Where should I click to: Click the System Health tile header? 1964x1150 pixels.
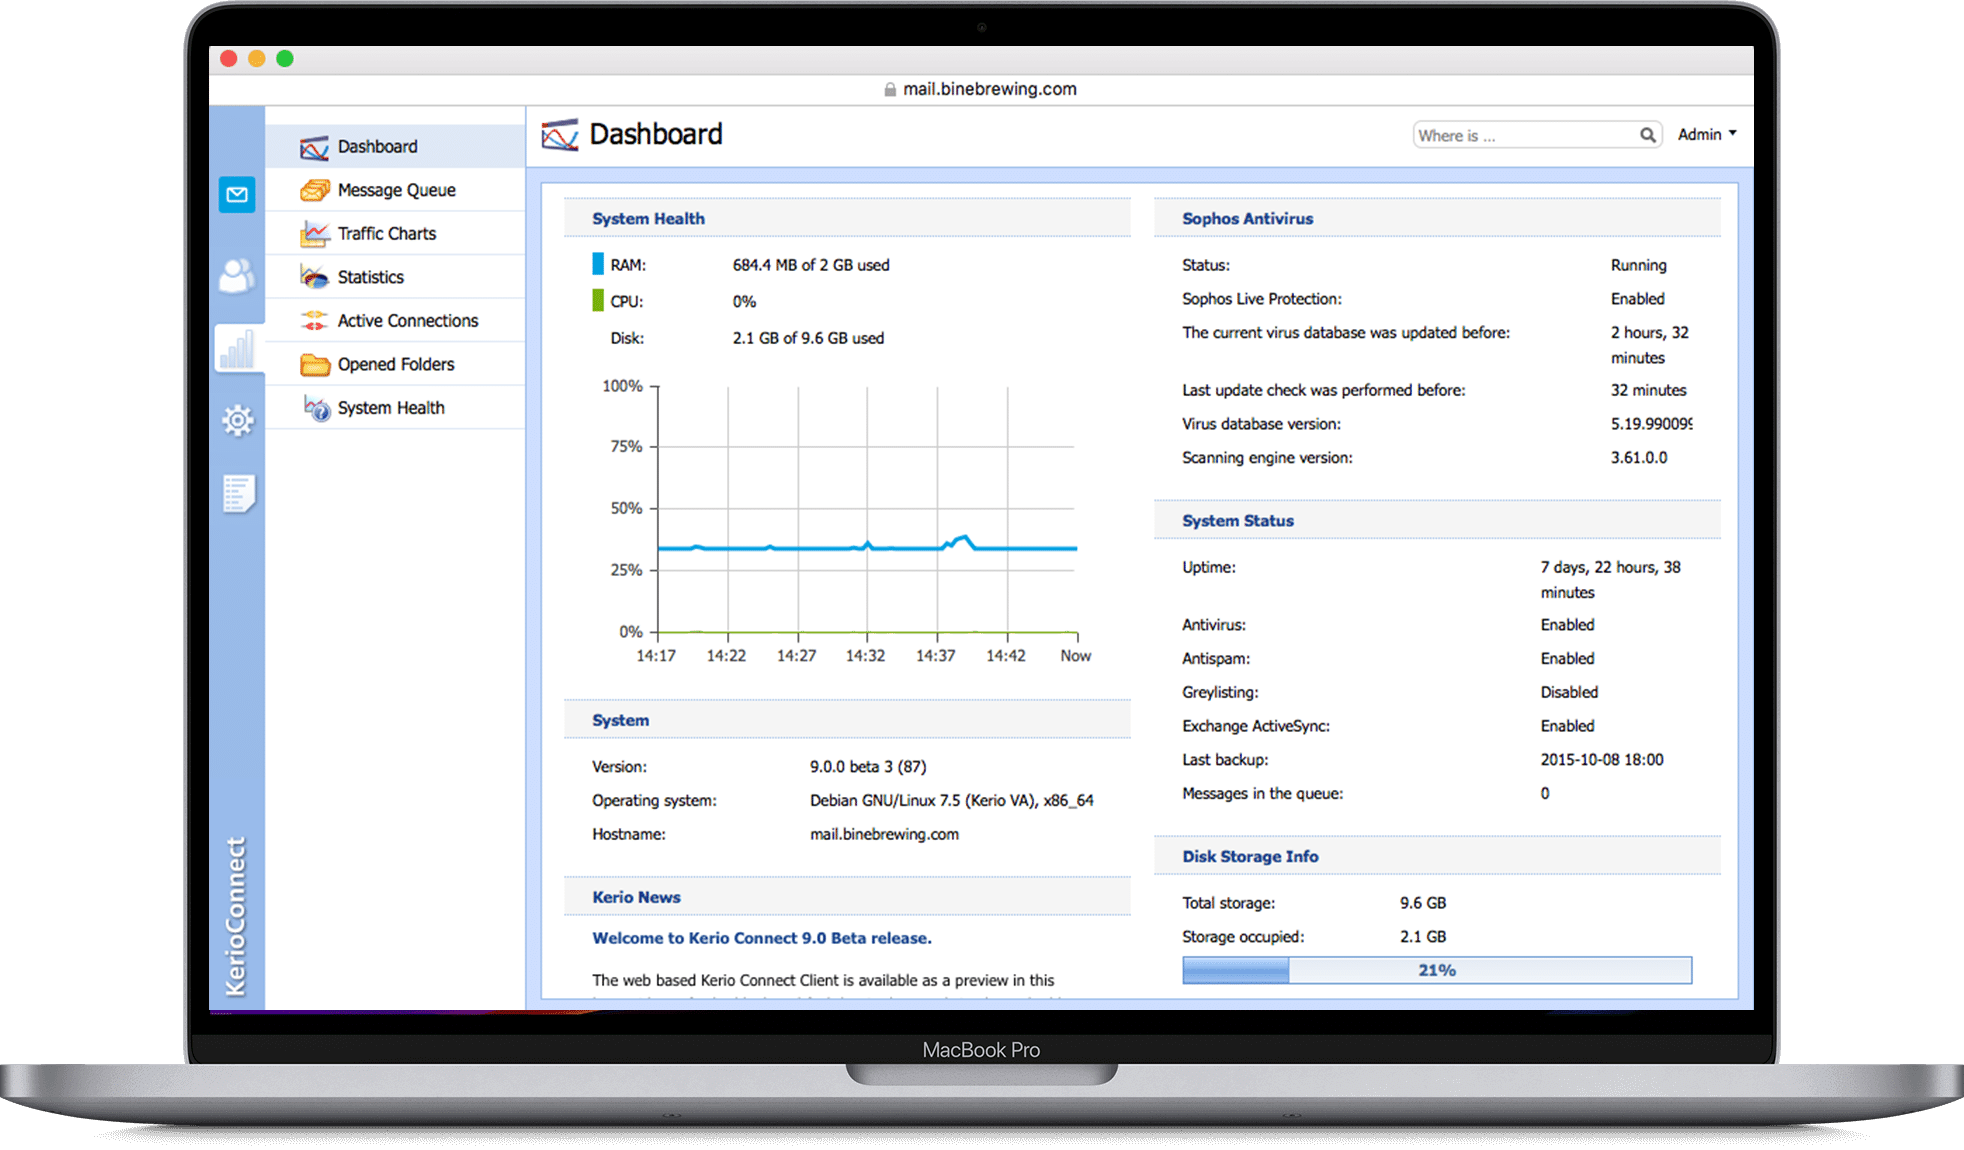847,218
